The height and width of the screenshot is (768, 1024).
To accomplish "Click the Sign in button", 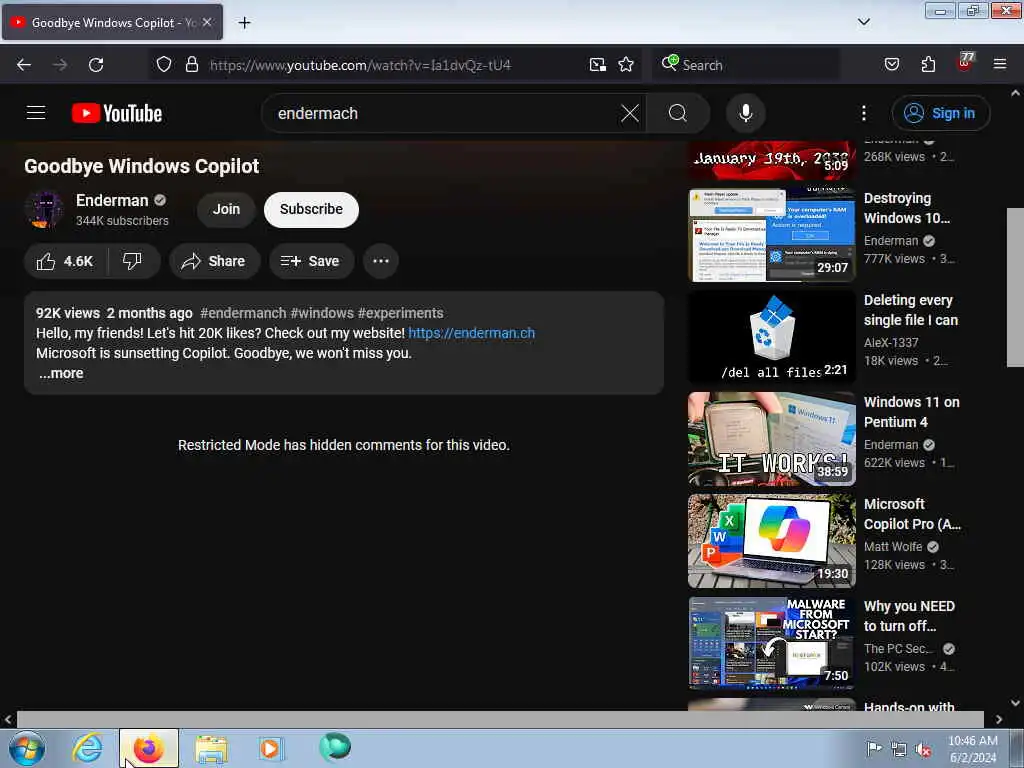I will pyautogui.click(x=941, y=113).
